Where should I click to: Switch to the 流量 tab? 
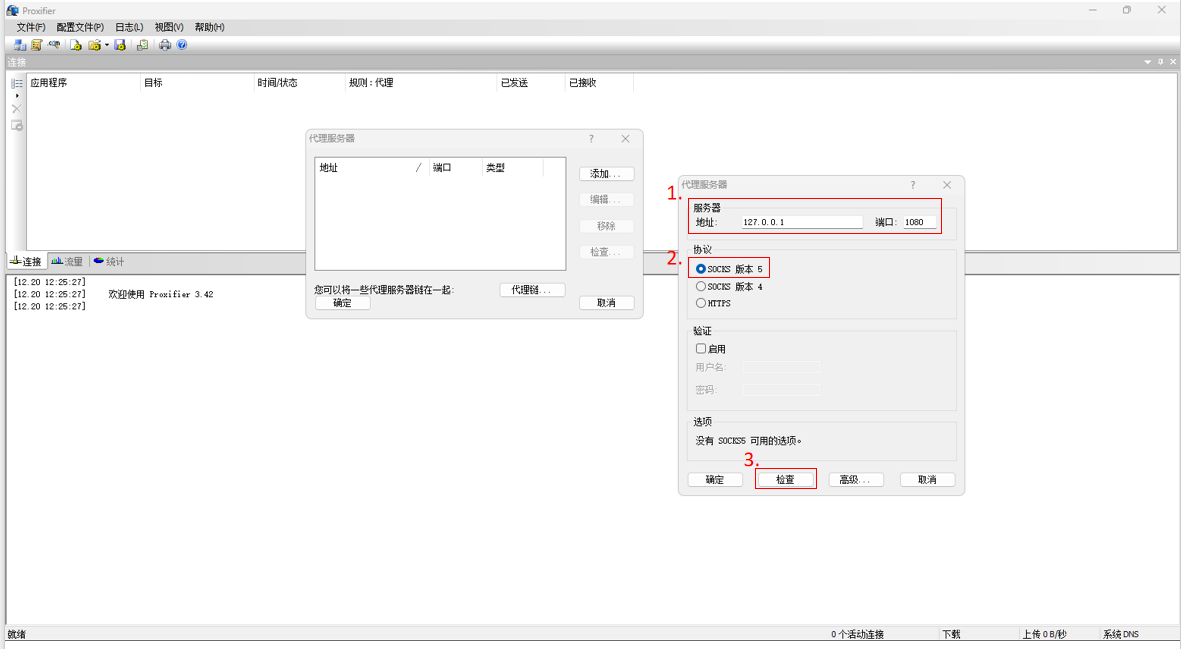(x=67, y=261)
